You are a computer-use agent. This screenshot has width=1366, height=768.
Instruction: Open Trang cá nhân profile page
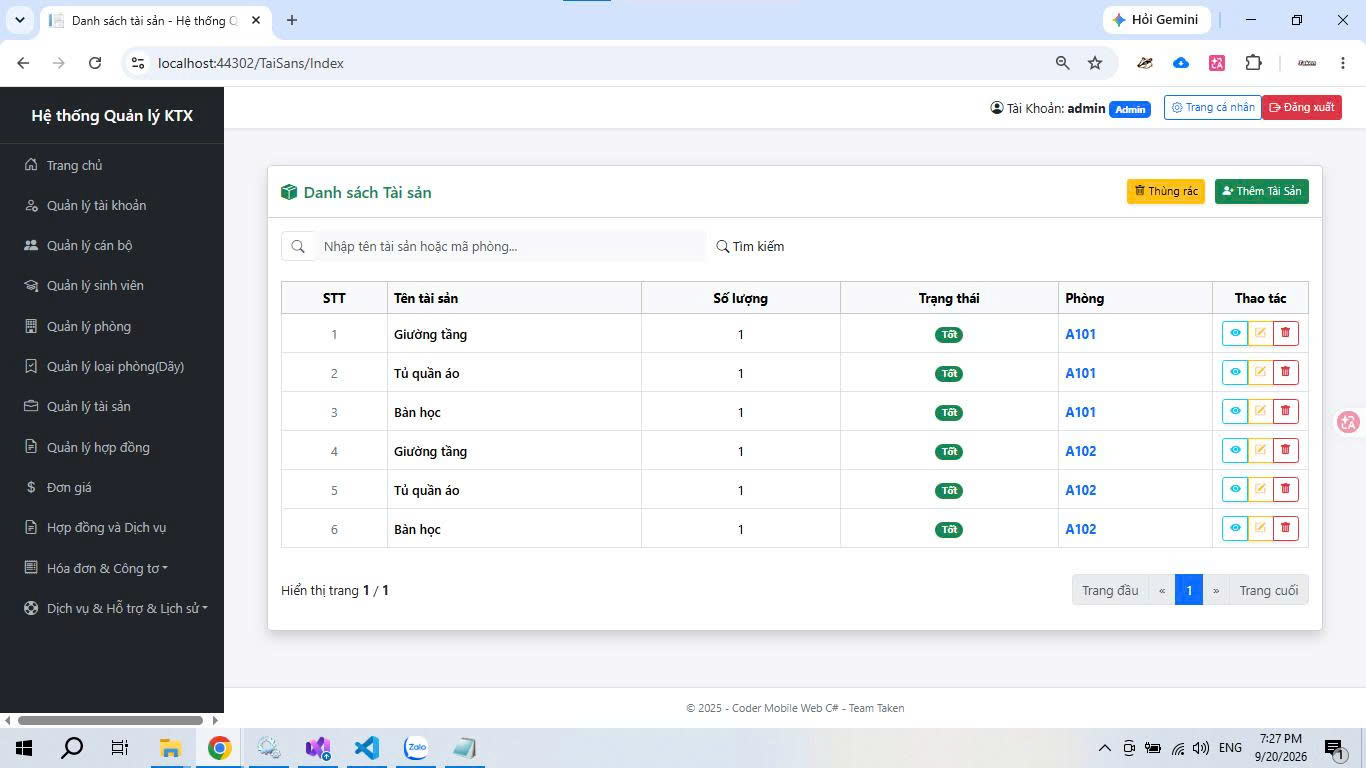pyautogui.click(x=1212, y=107)
